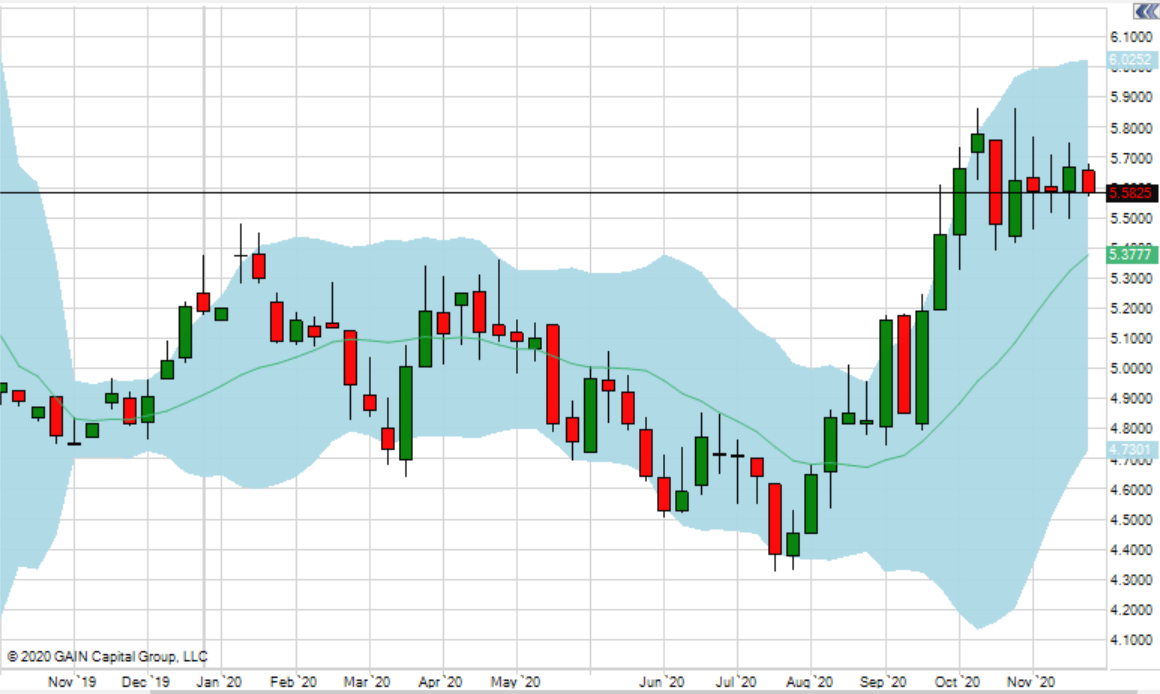Click the Sep '20 date label

pyautogui.click(x=883, y=681)
